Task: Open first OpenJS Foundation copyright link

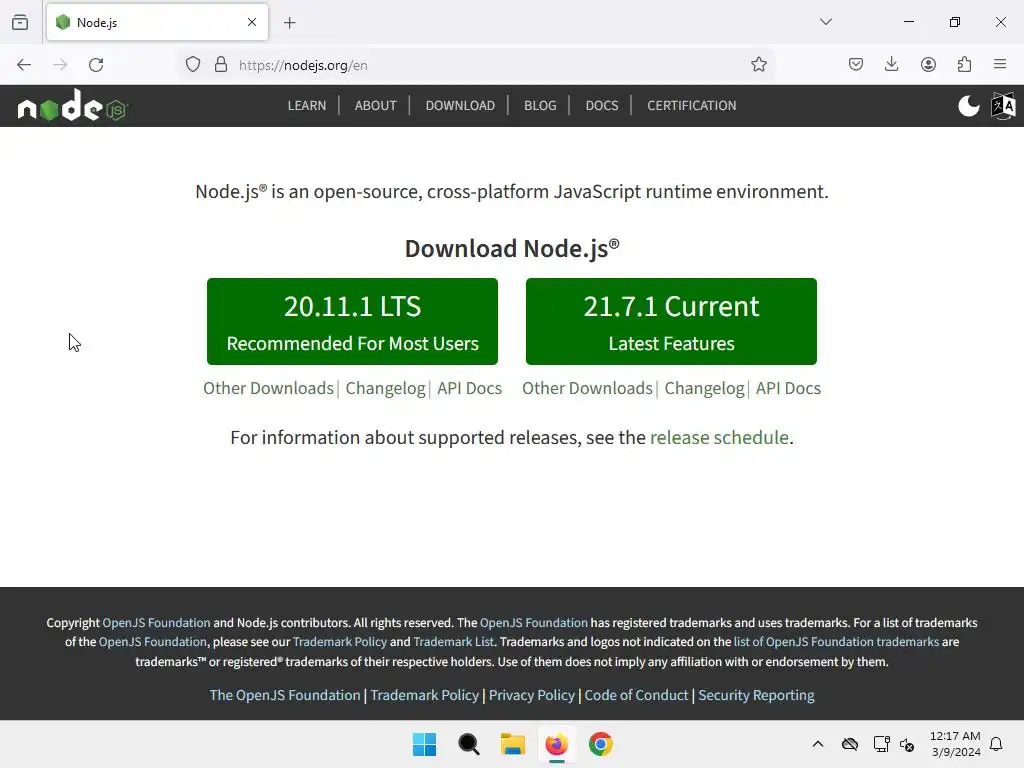Action: tap(156, 623)
